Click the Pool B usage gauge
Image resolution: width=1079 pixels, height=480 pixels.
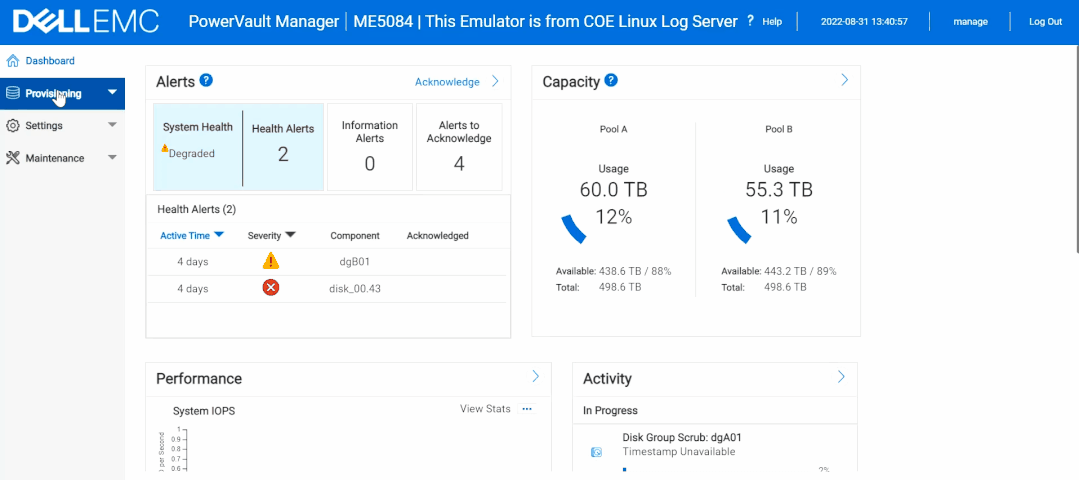[x=738, y=228]
